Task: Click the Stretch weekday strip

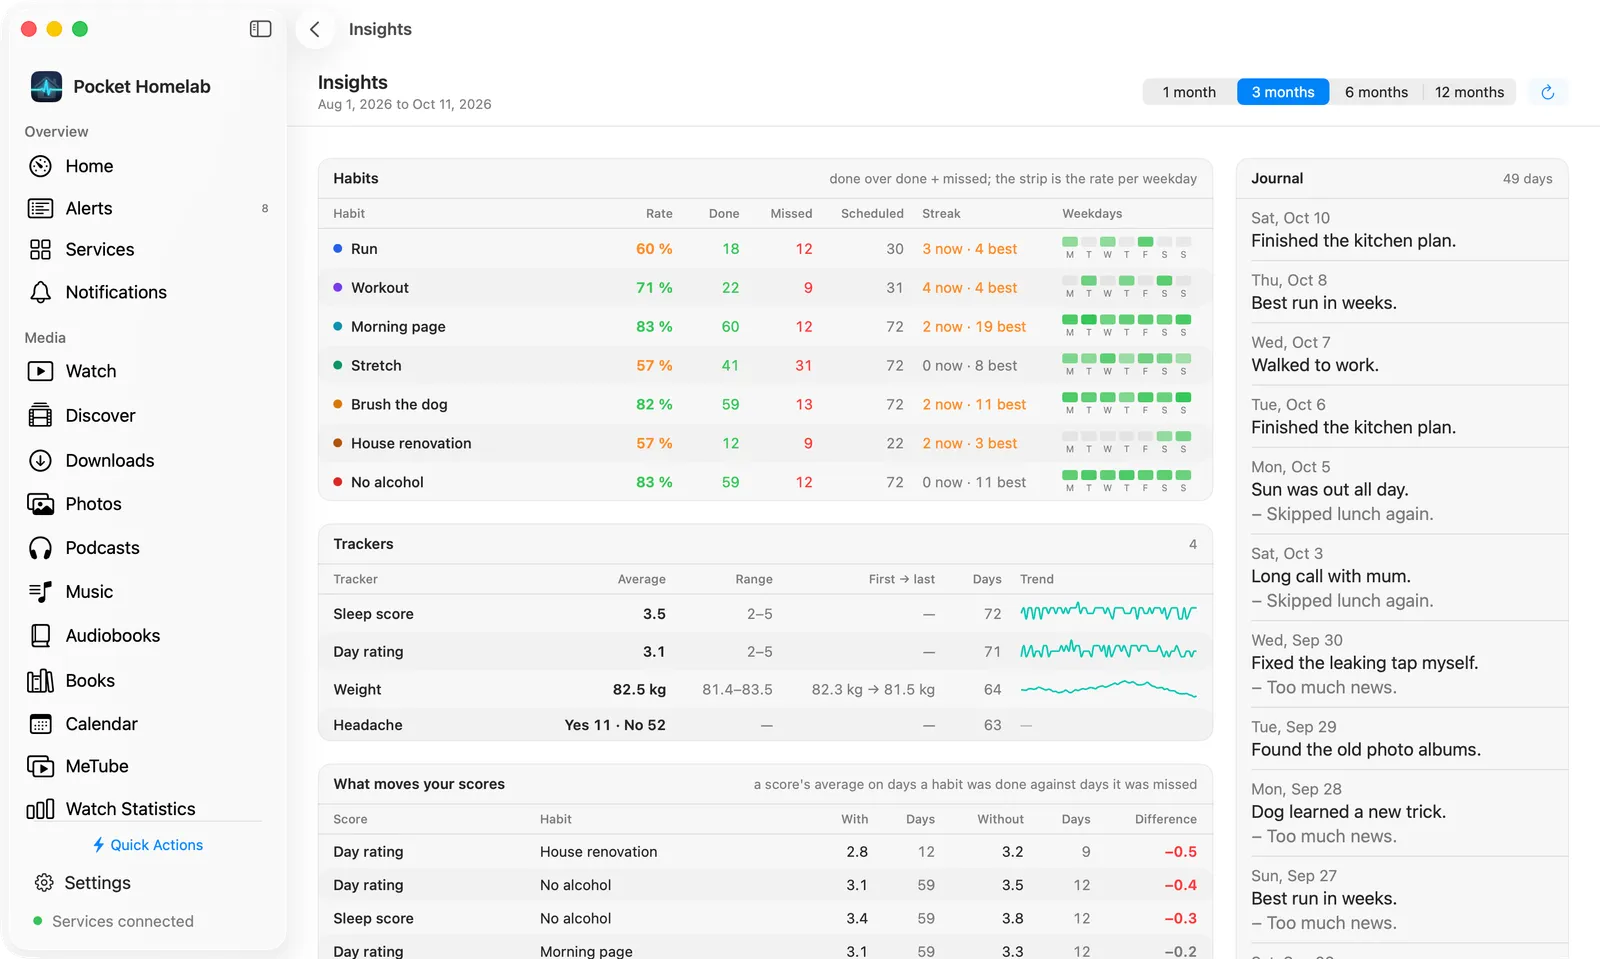Action: [x=1126, y=365]
